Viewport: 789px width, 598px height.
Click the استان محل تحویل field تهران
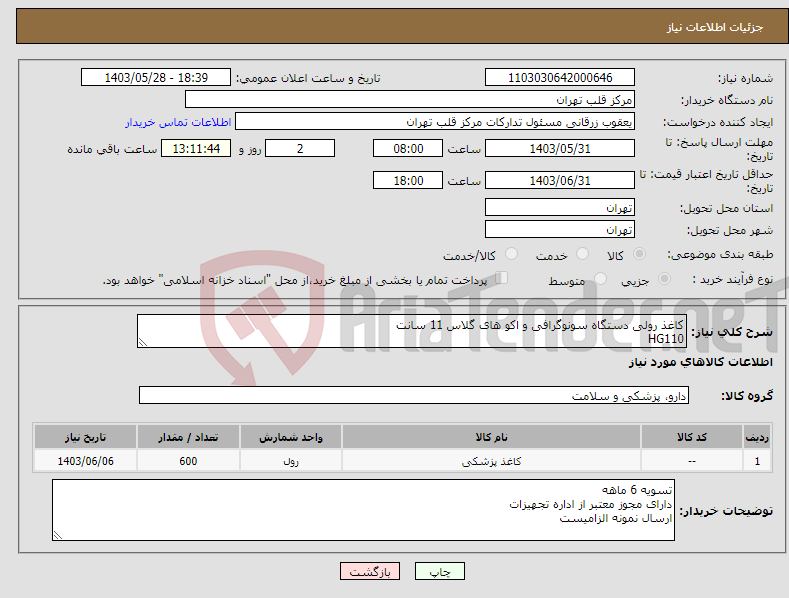560,207
